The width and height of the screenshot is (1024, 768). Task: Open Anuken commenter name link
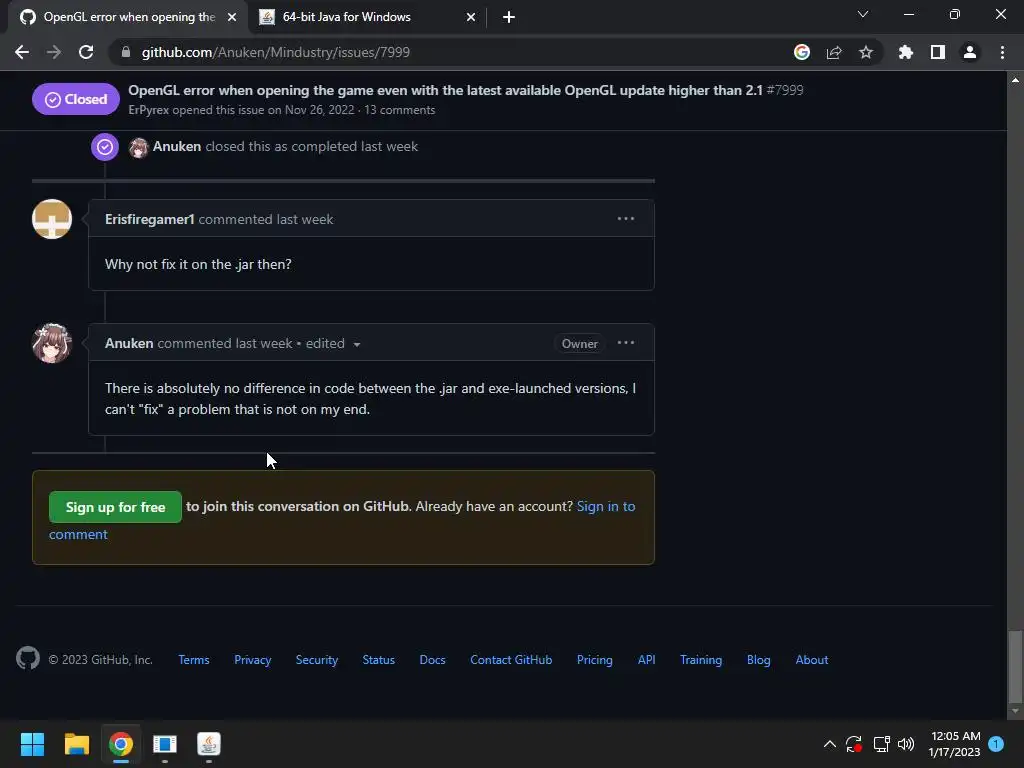129,344
